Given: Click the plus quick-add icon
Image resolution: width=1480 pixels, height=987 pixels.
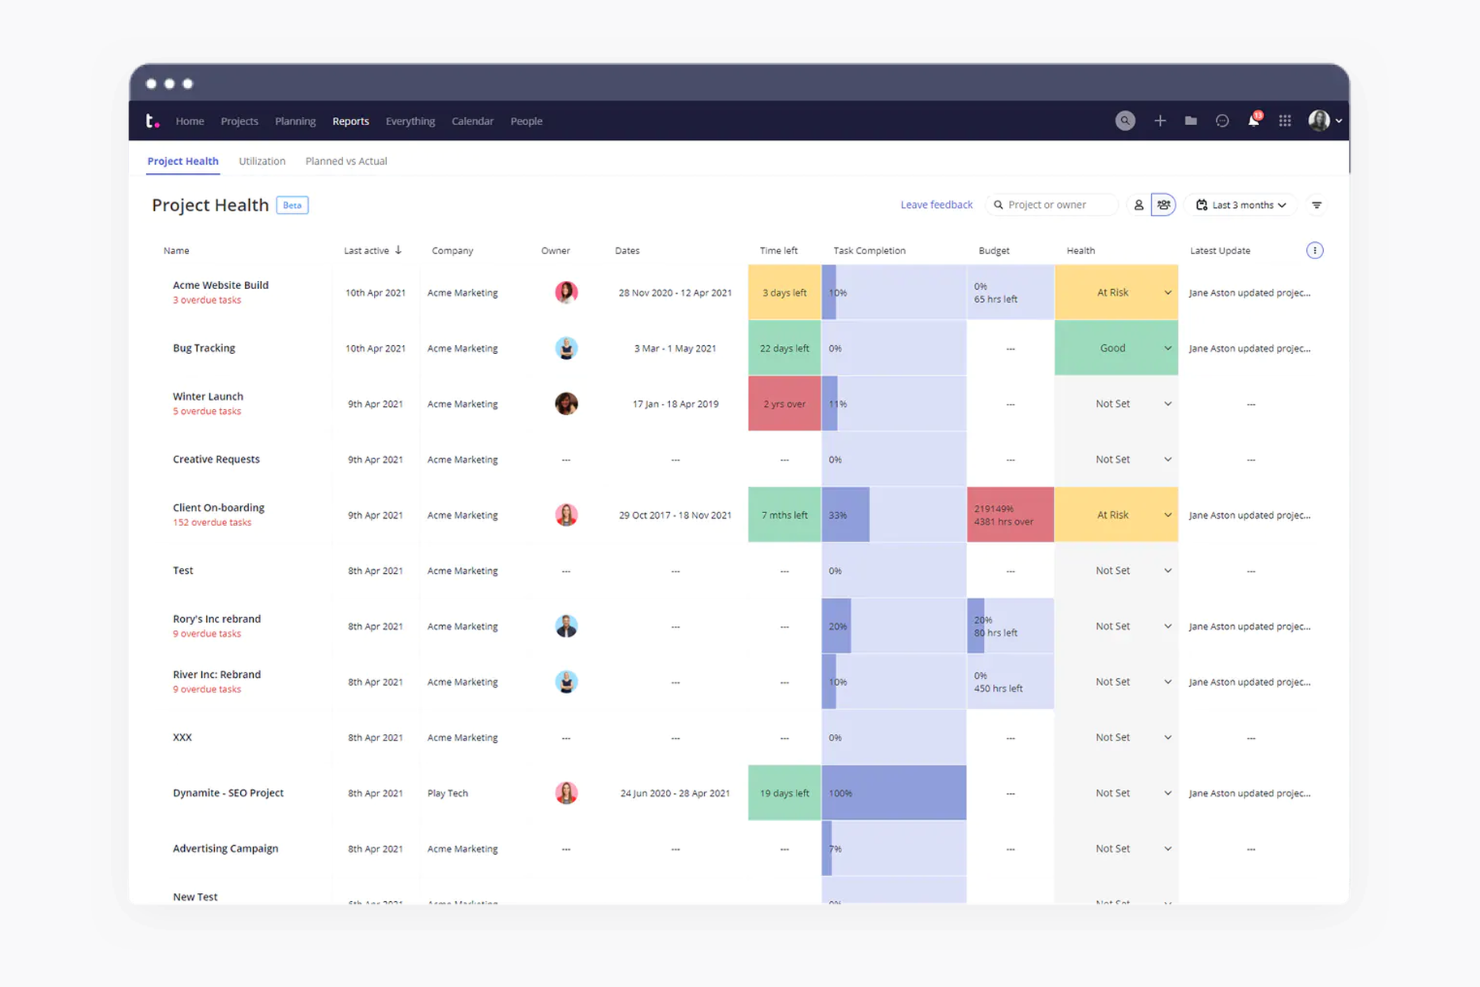Looking at the screenshot, I should pyautogui.click(x=1160, y=121).
